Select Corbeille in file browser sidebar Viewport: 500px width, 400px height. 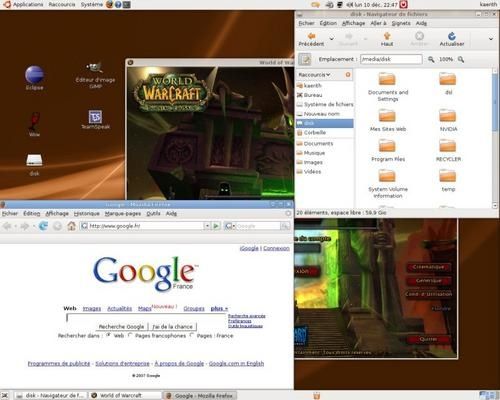point(324,133)
